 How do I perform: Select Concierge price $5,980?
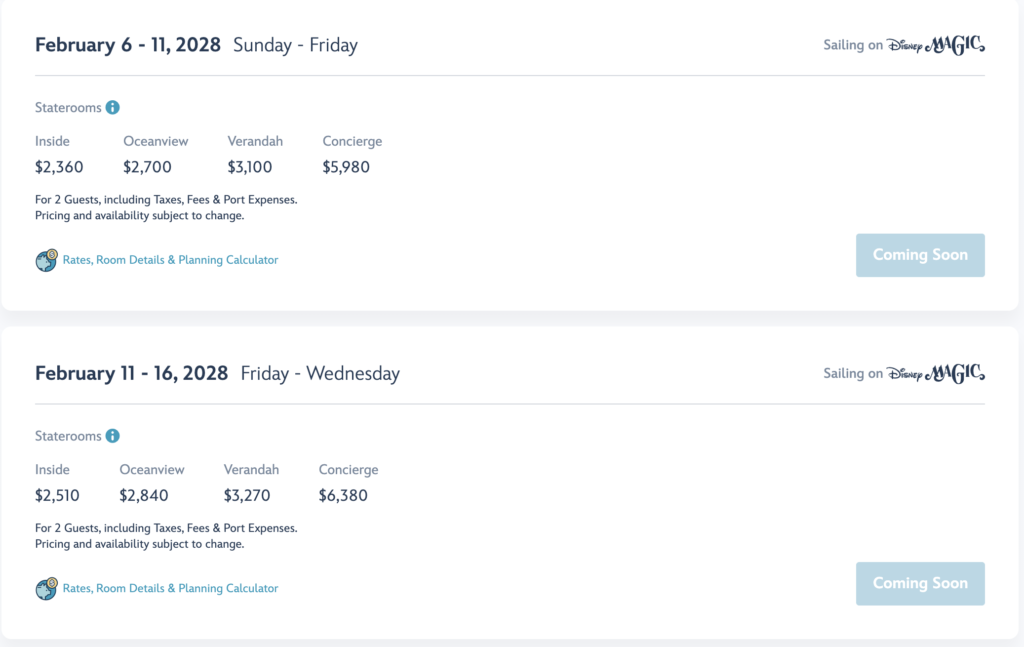(346, 167)
